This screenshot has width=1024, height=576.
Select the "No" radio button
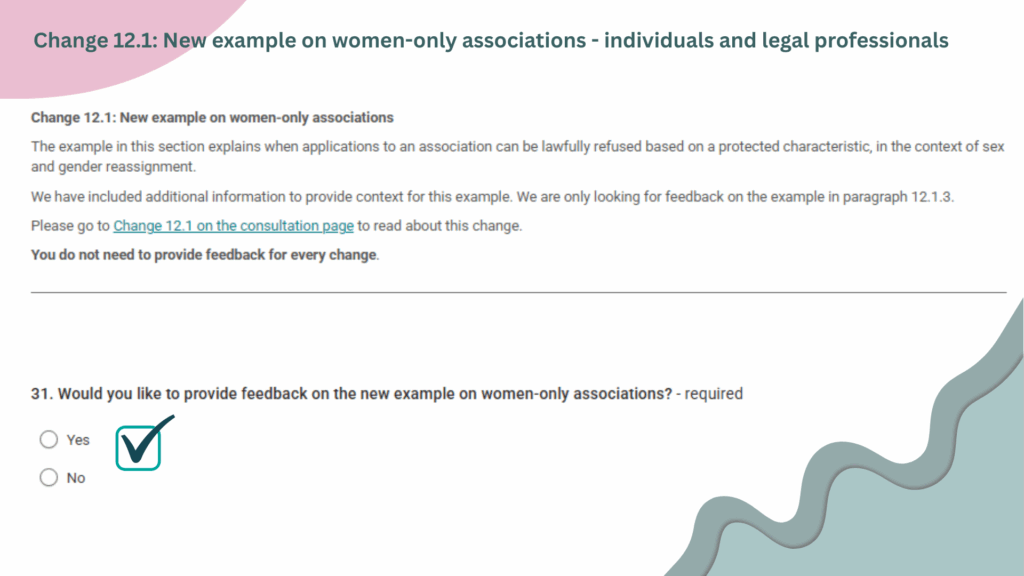click(x=48, y=477)
